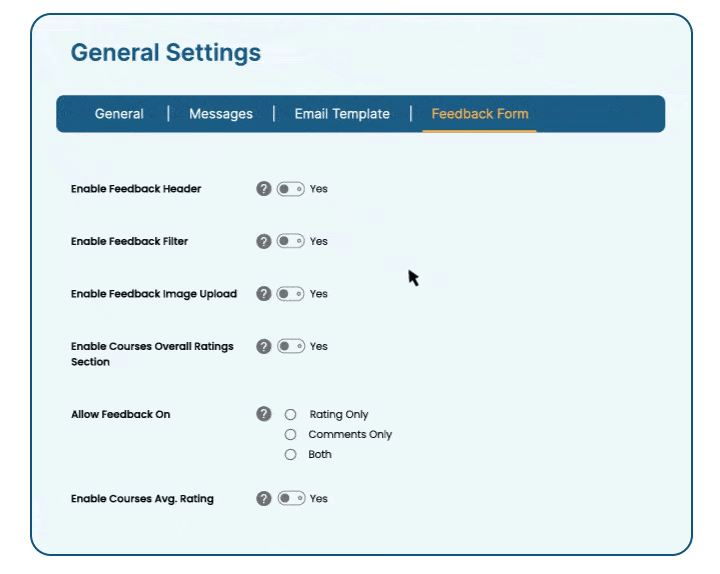Go to the Email Template tab

click(x=342, y=114)
